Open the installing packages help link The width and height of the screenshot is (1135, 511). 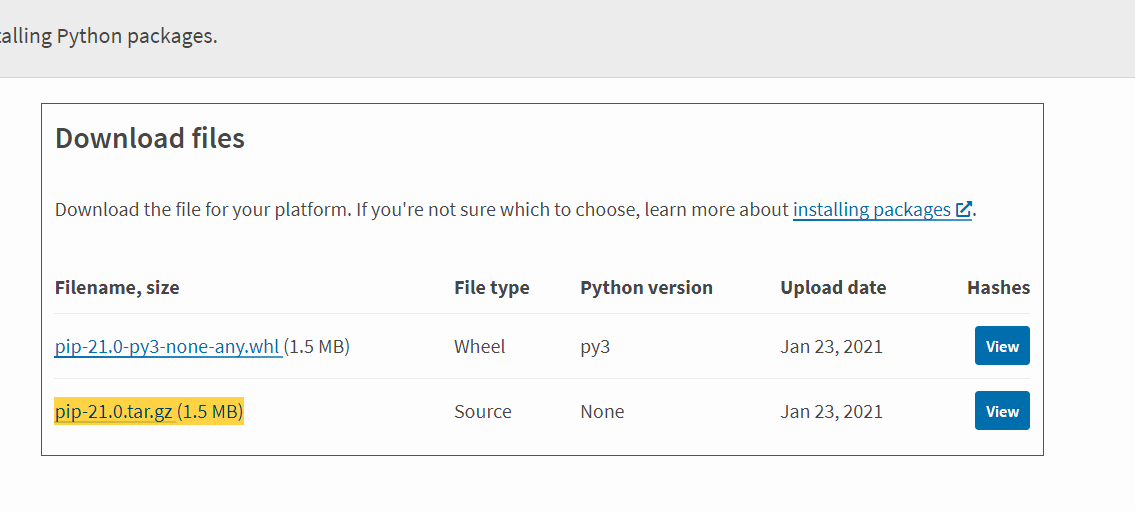[871, 210]
